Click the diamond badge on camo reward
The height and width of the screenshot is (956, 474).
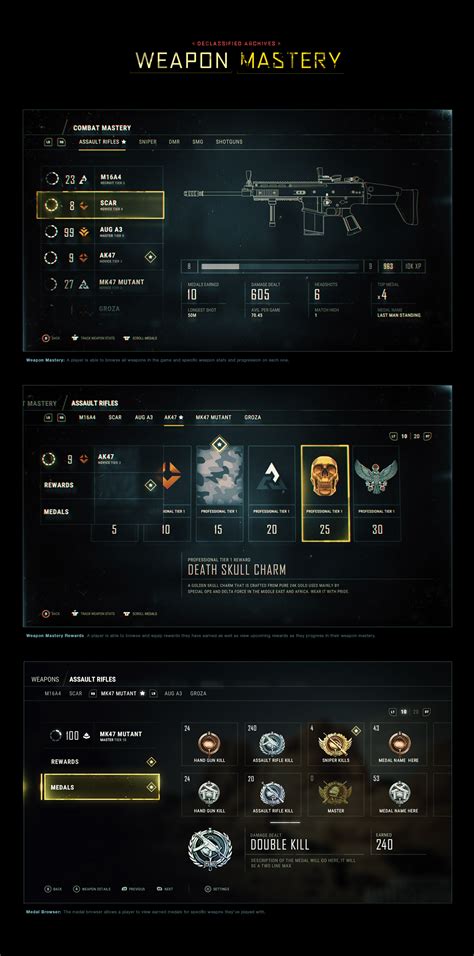[x=219, y=445]
